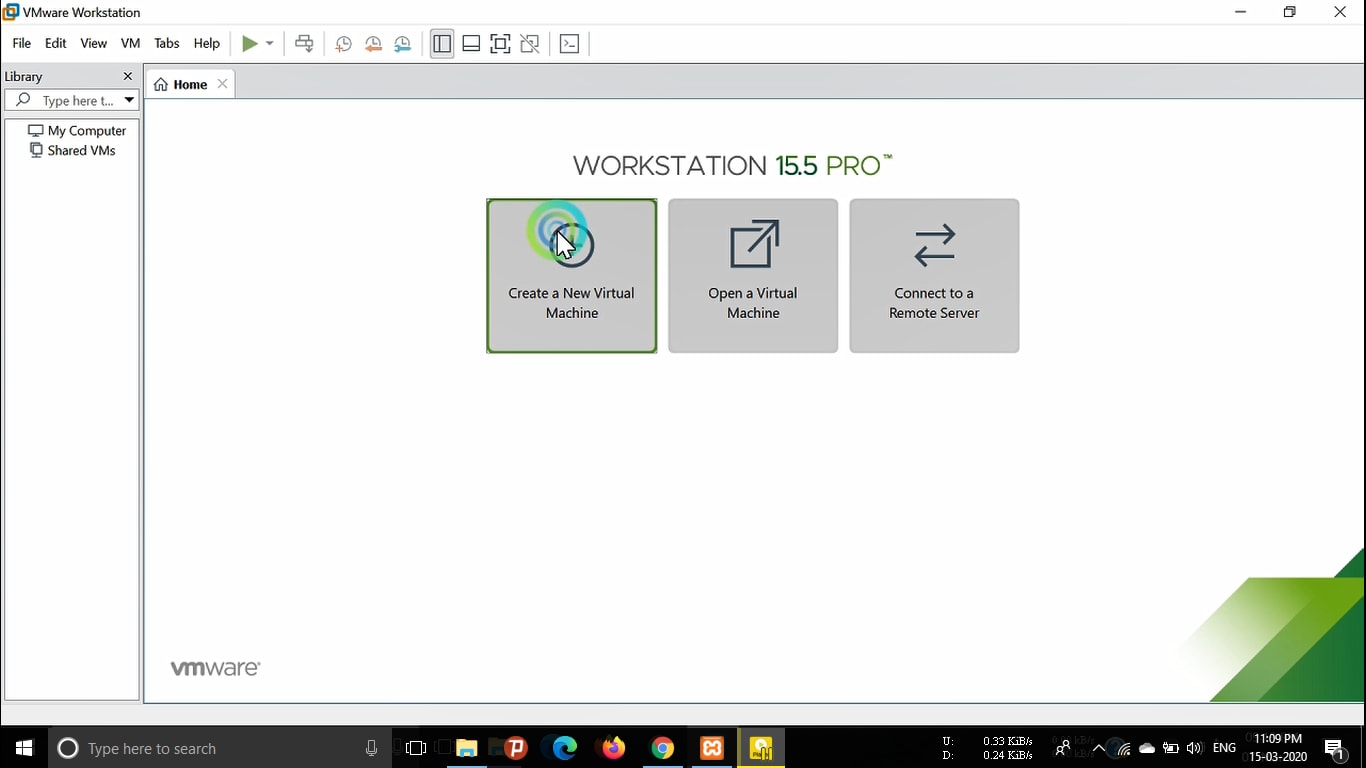The width and height of the screenshot is (1366, 768).
Task: Click Open a Virtual Machine
Action: [753, 276]
